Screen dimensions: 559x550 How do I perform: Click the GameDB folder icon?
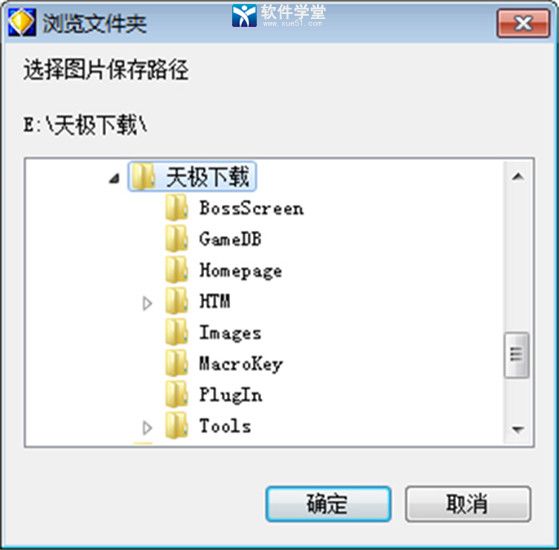point(176,239)
